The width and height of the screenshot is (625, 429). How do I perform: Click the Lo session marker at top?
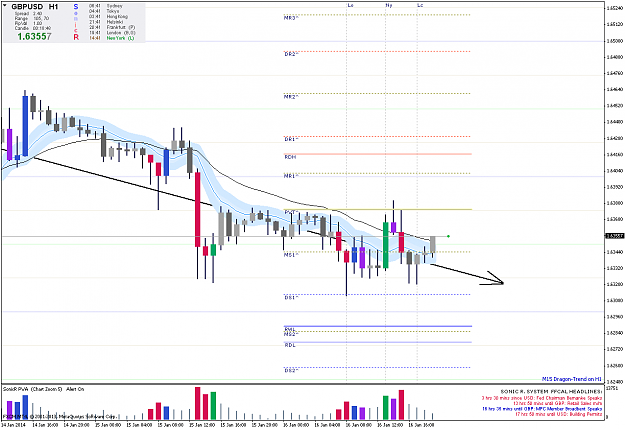350,5
